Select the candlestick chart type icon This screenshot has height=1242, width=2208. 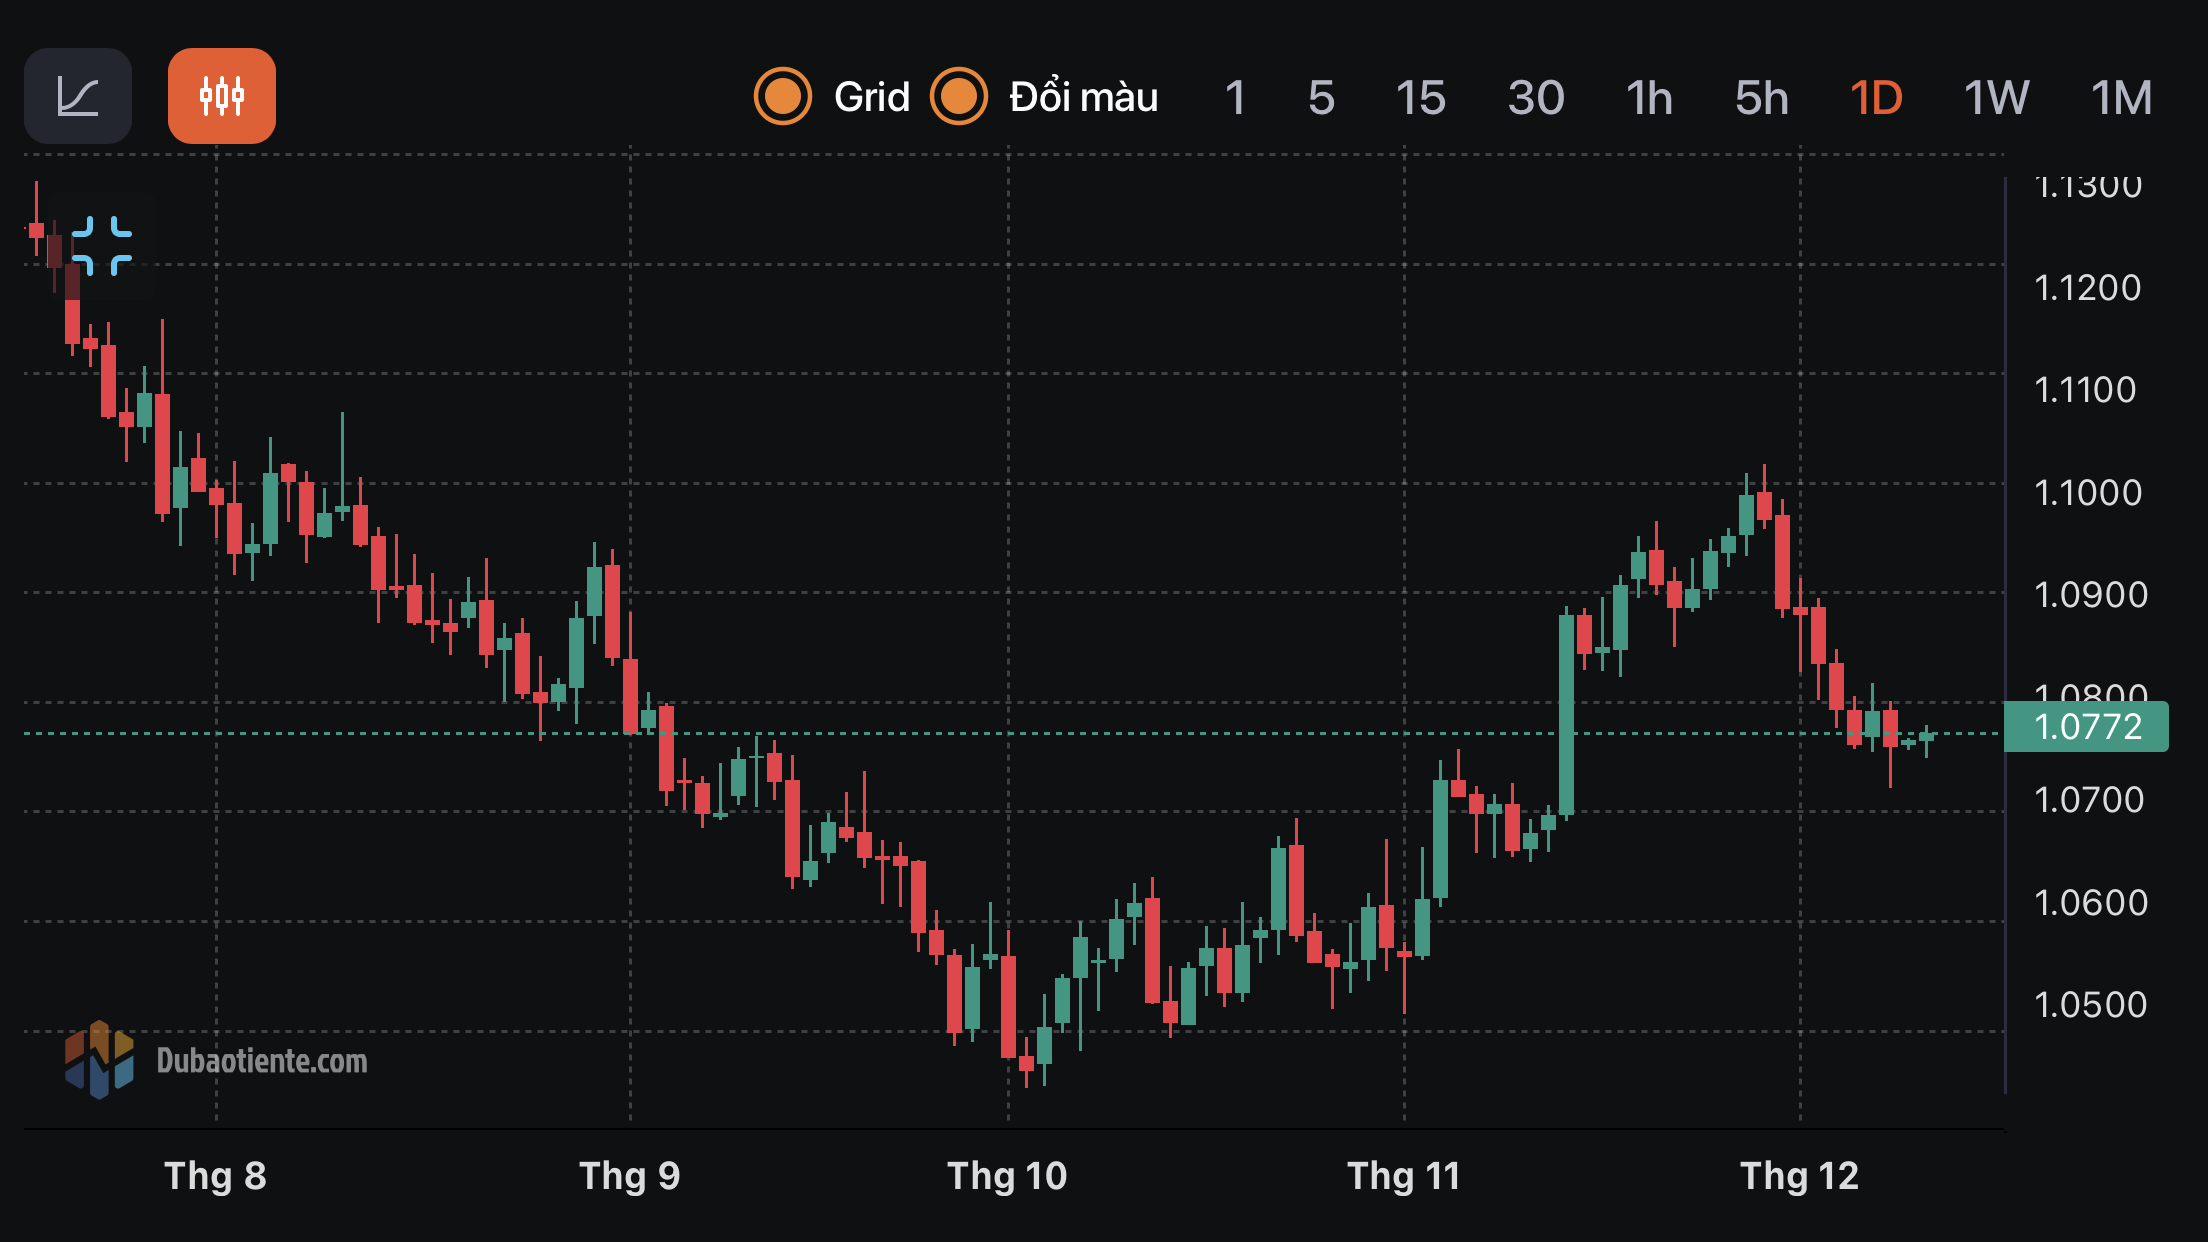point(221,96)
